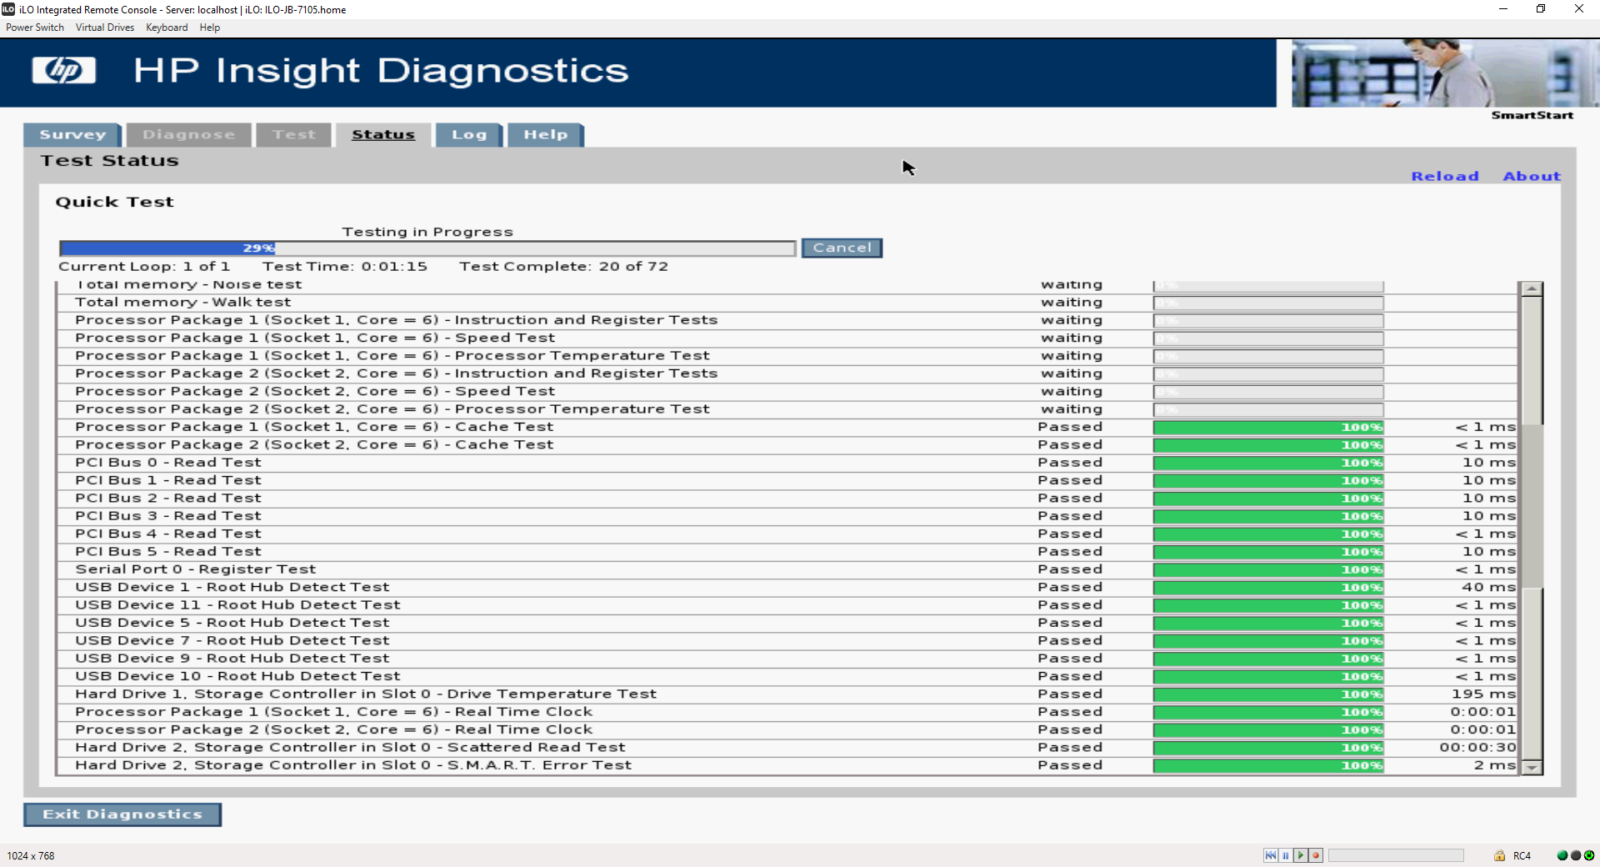Image resolution: width=1600 pixels, height=867 pixels.
Task: Open the Keyboard menu
Action: [167, 28]
